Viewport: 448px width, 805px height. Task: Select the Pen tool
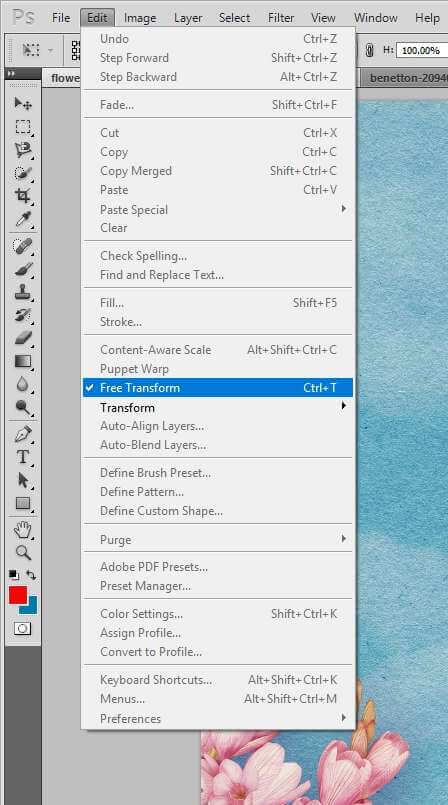[23, 434]
